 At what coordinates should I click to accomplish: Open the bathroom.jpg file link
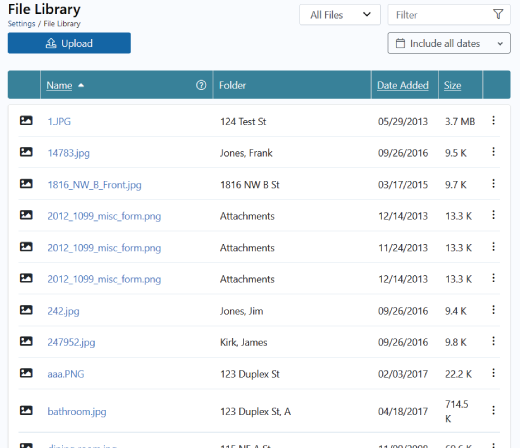[x=77, y=412]
